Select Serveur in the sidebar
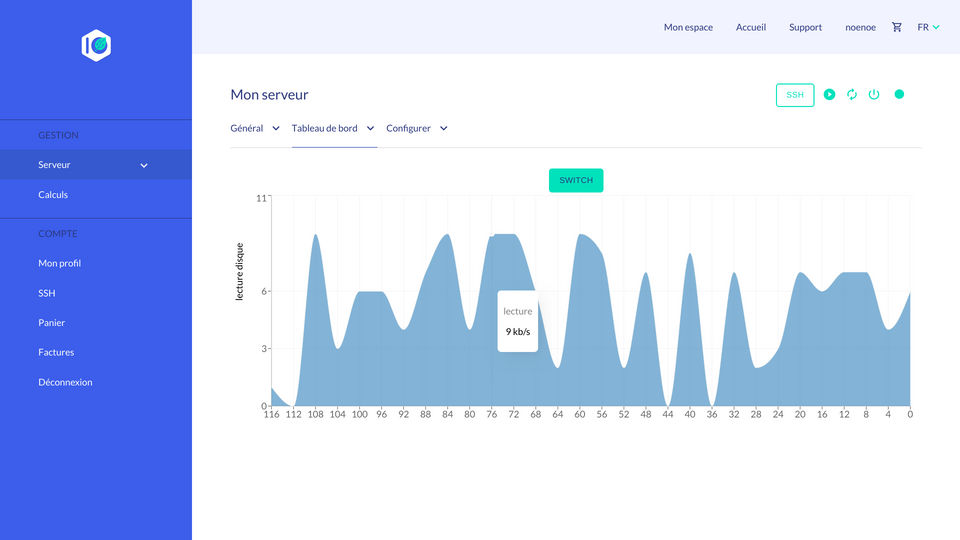 click(x=96, y=165)
